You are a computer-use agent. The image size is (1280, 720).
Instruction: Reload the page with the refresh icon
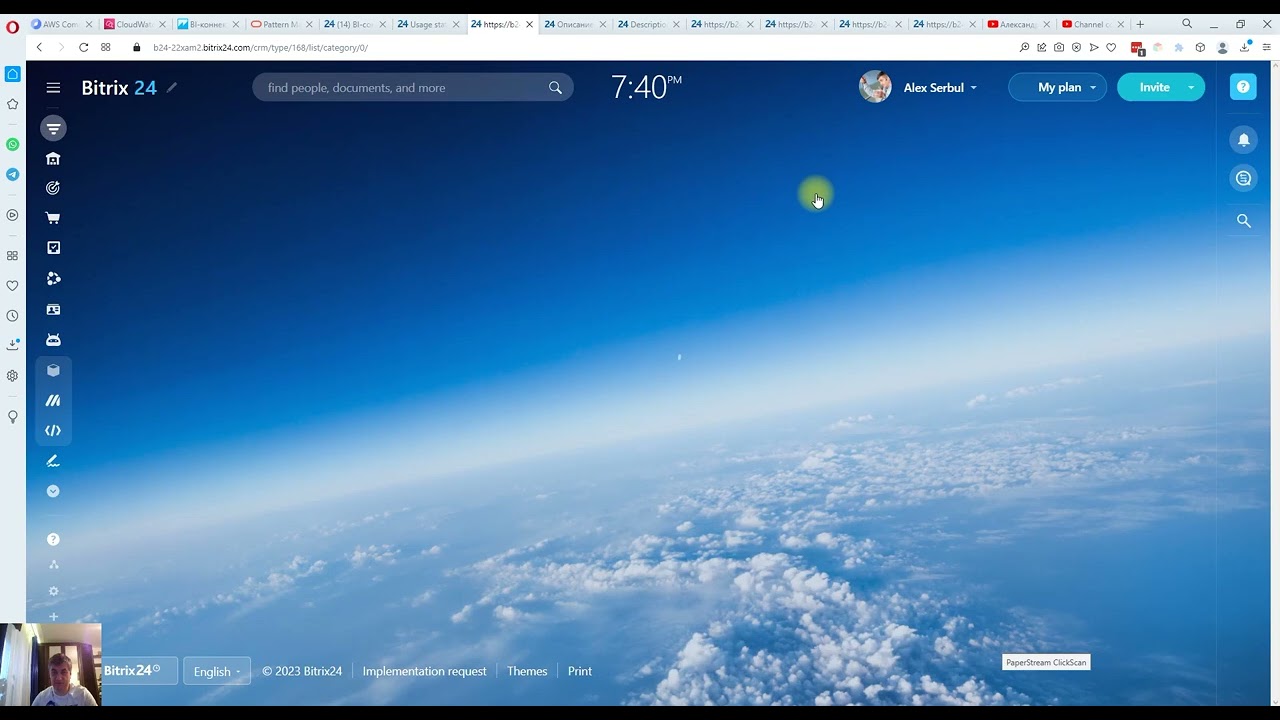pyautogui.click(x=83, y=47)
